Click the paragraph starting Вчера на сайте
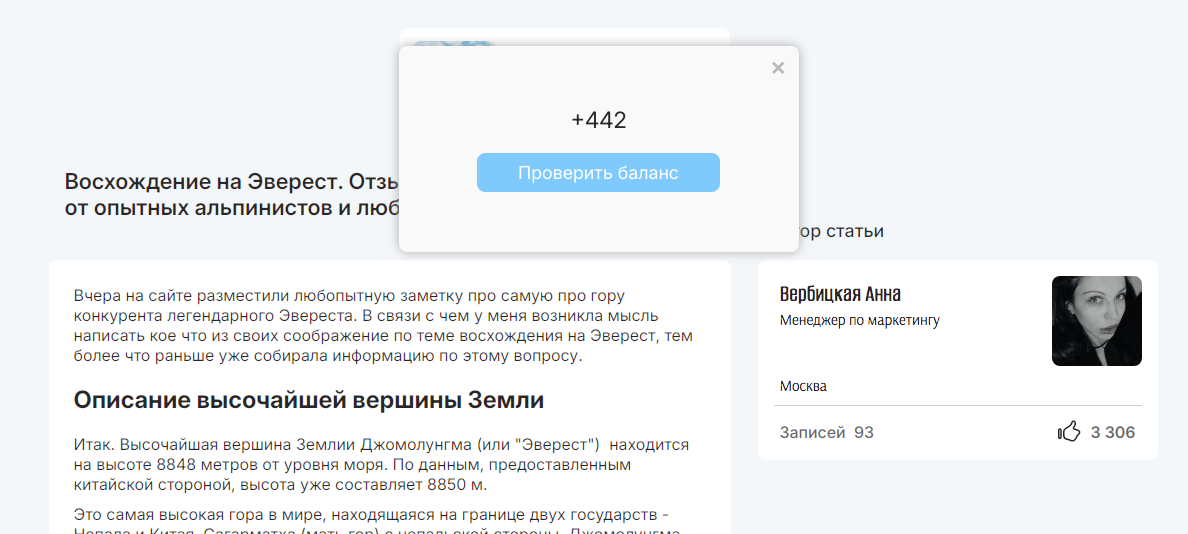Image resolution: width=1188 pixels, height=534 pixels. 383,326
